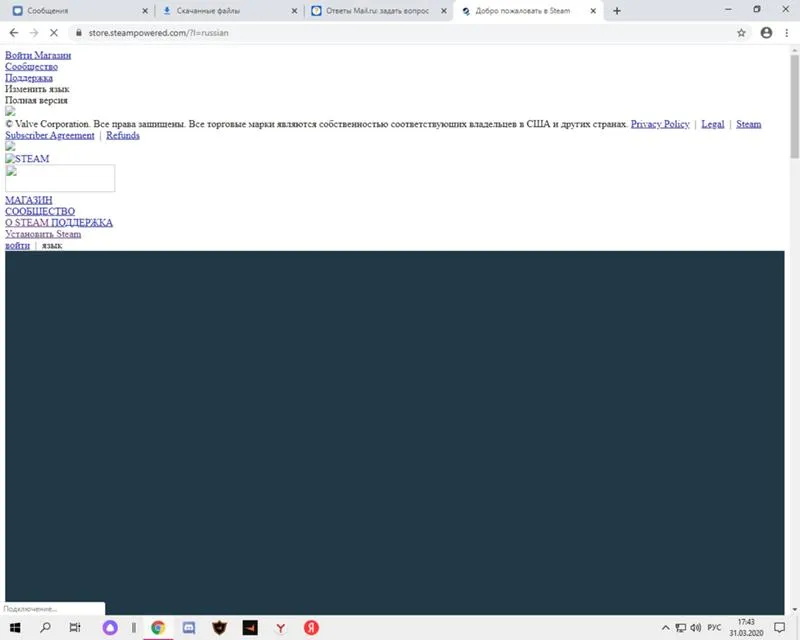Viewport: 800px width, 640px height.
Task: View site info via the lock icon
Action: pyautogui.click(x=79, y=33)
